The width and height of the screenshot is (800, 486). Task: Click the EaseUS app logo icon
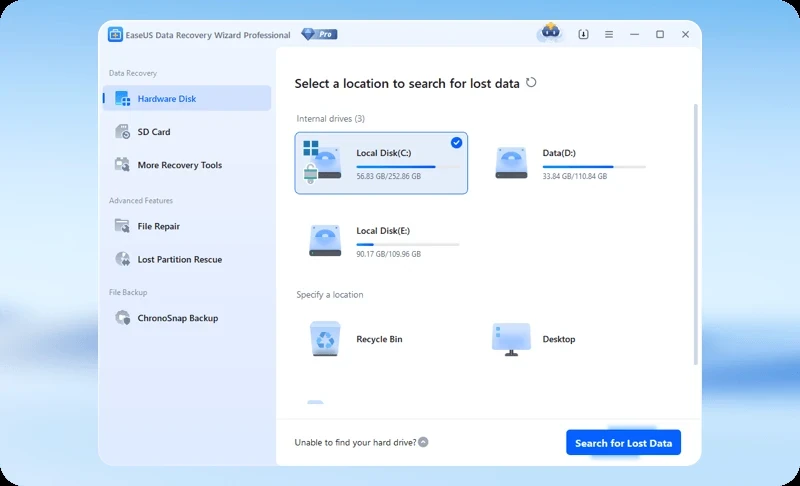115,35
